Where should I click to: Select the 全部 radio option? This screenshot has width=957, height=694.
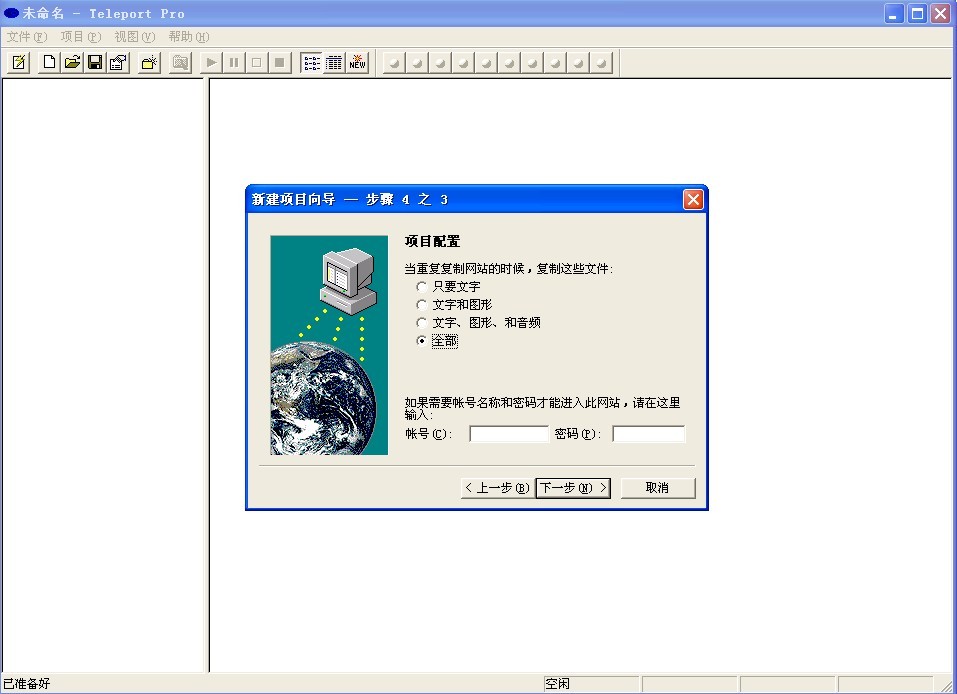(x=437, y=341)
